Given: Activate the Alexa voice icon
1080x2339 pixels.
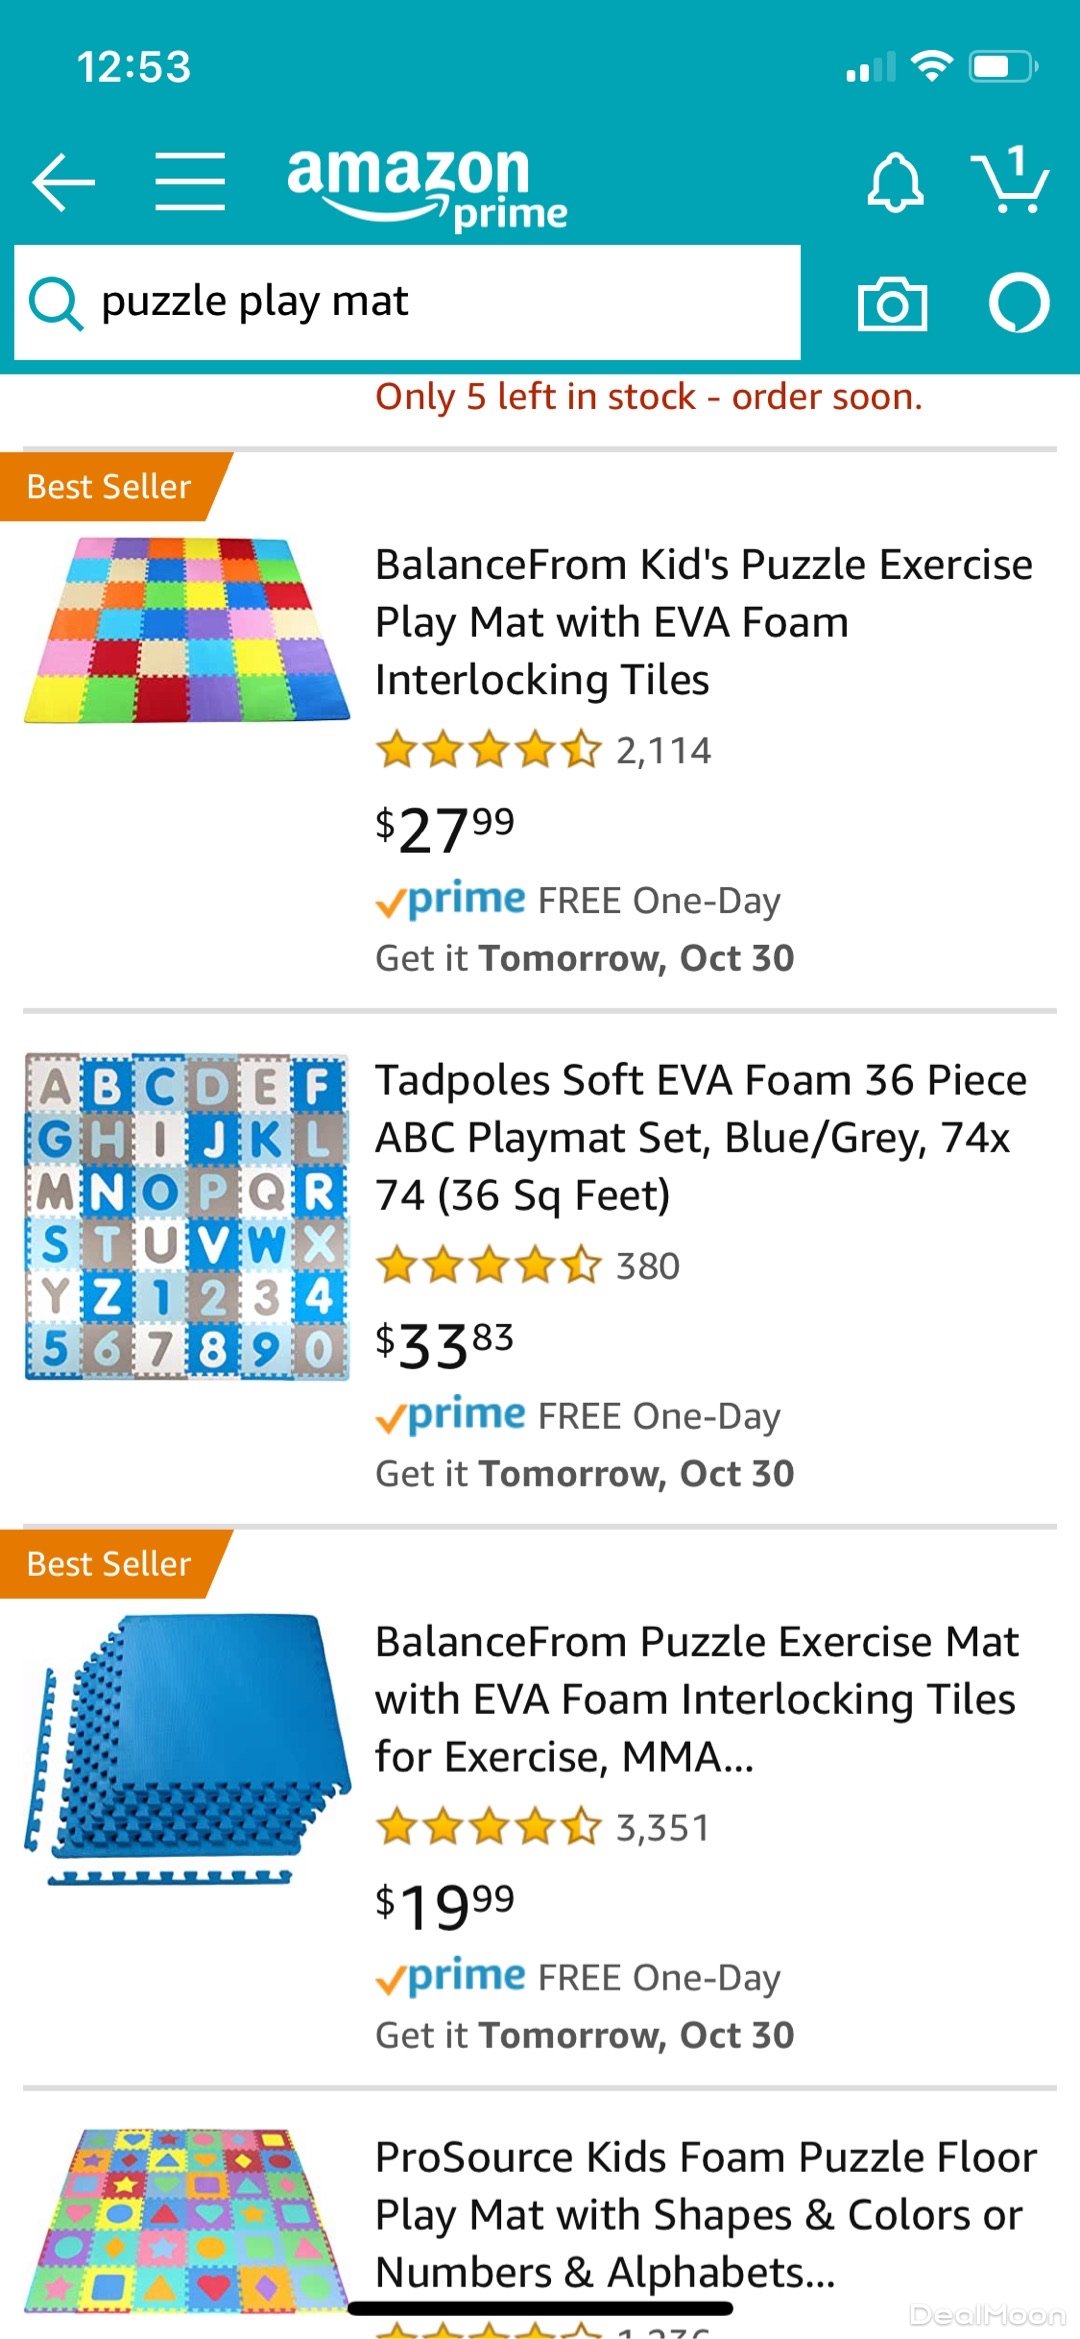Looking at the screenshot, I should click(1019, 303).
